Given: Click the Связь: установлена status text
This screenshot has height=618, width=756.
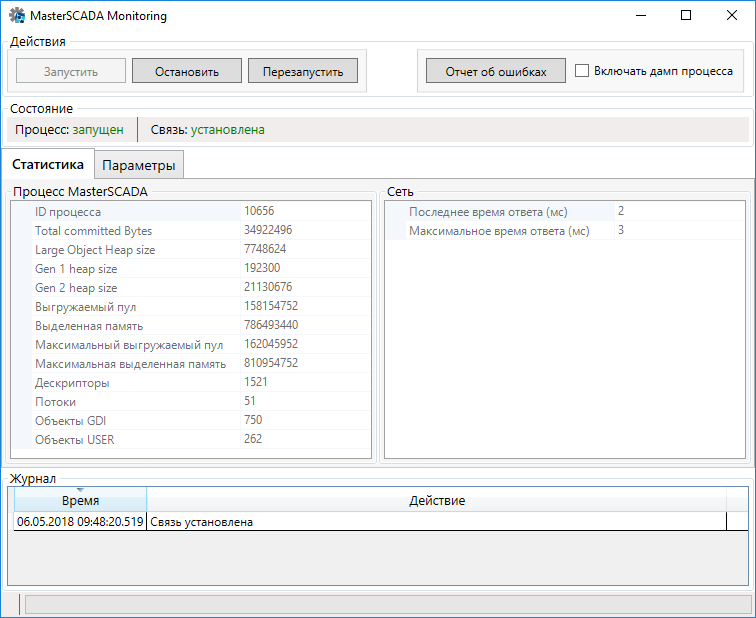Looking at the screenshot, I should click(207, 130).
